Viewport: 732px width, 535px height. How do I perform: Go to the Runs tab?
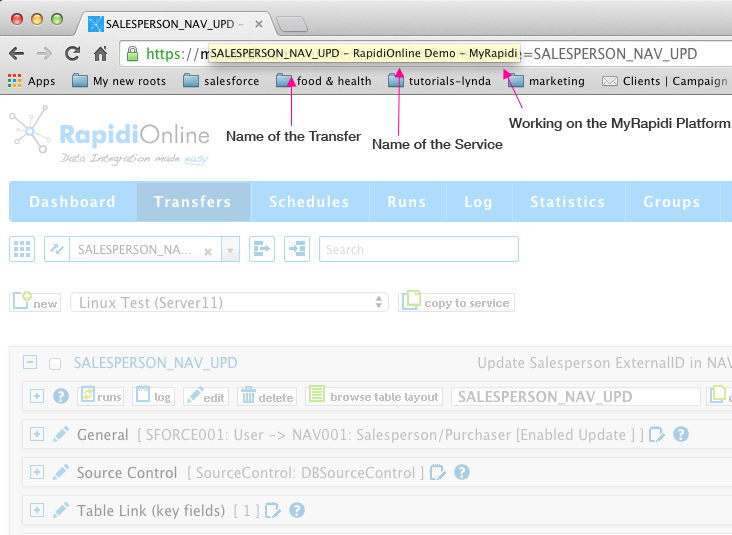coord(407,202)
